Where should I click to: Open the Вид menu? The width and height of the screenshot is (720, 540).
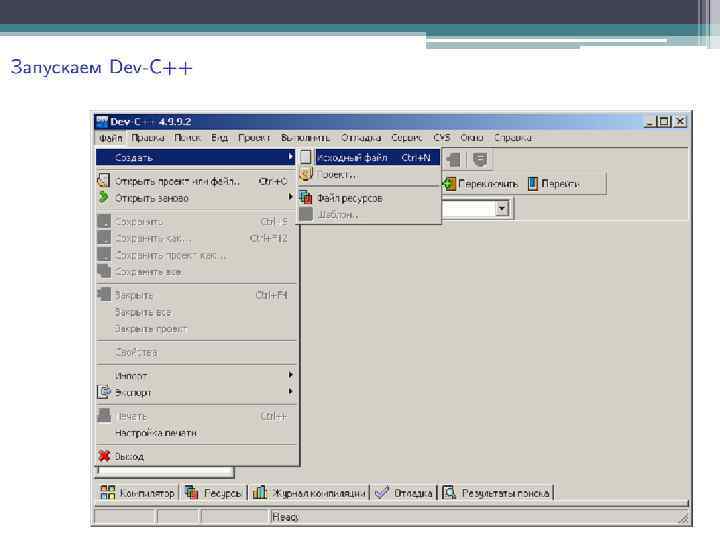(219, 138)
